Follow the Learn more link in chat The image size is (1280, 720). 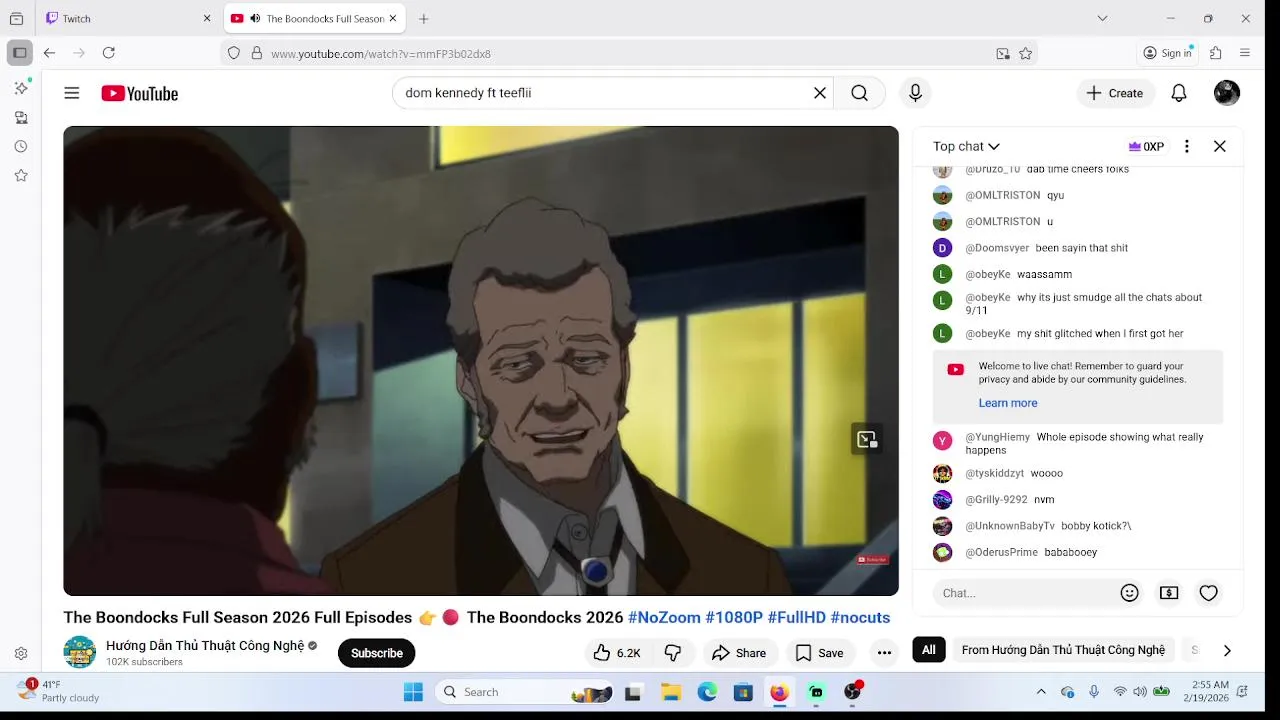click(1008, 403)
